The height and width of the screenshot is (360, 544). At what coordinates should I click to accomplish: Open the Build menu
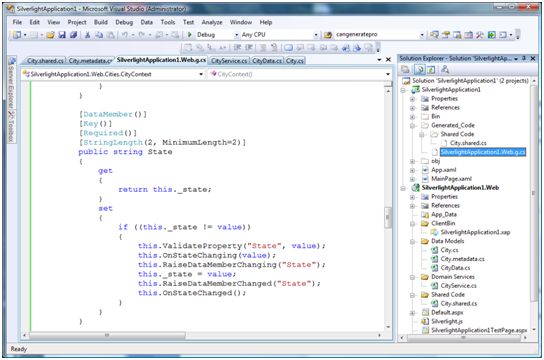(101, 22)
